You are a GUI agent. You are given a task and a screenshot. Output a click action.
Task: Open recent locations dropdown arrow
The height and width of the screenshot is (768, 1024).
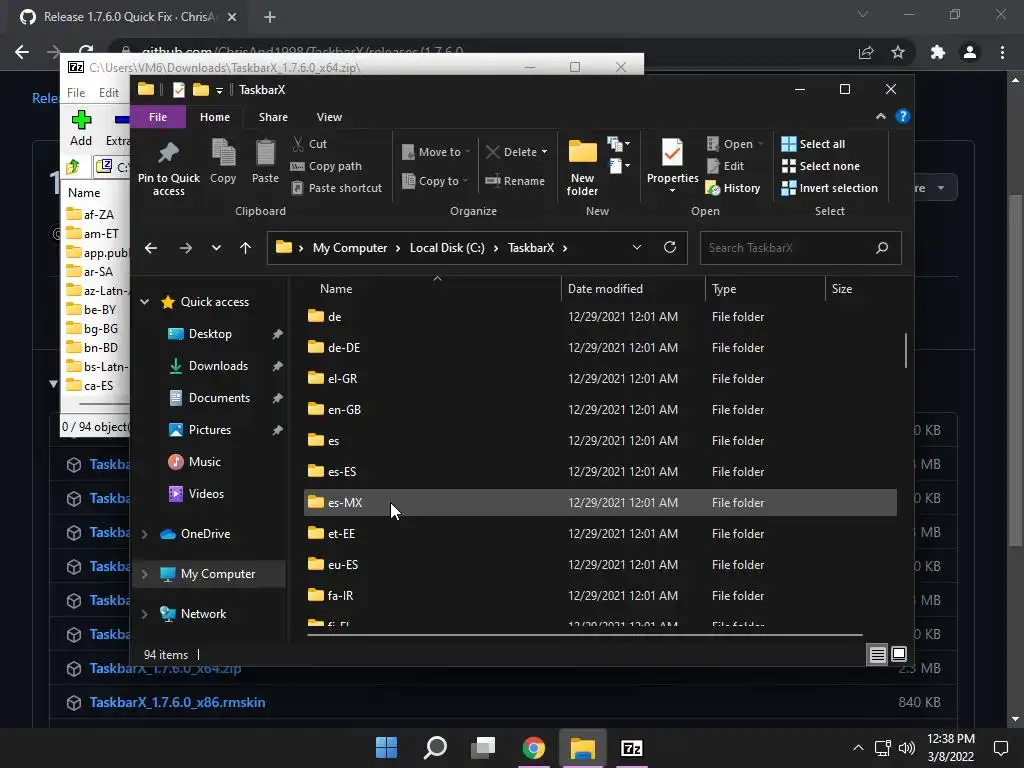pos(216,248)
